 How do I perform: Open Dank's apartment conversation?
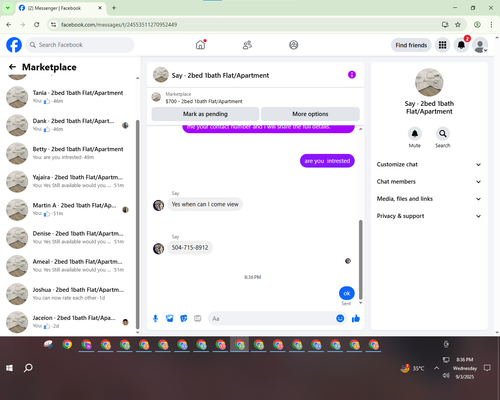click(x=68, y=125)
